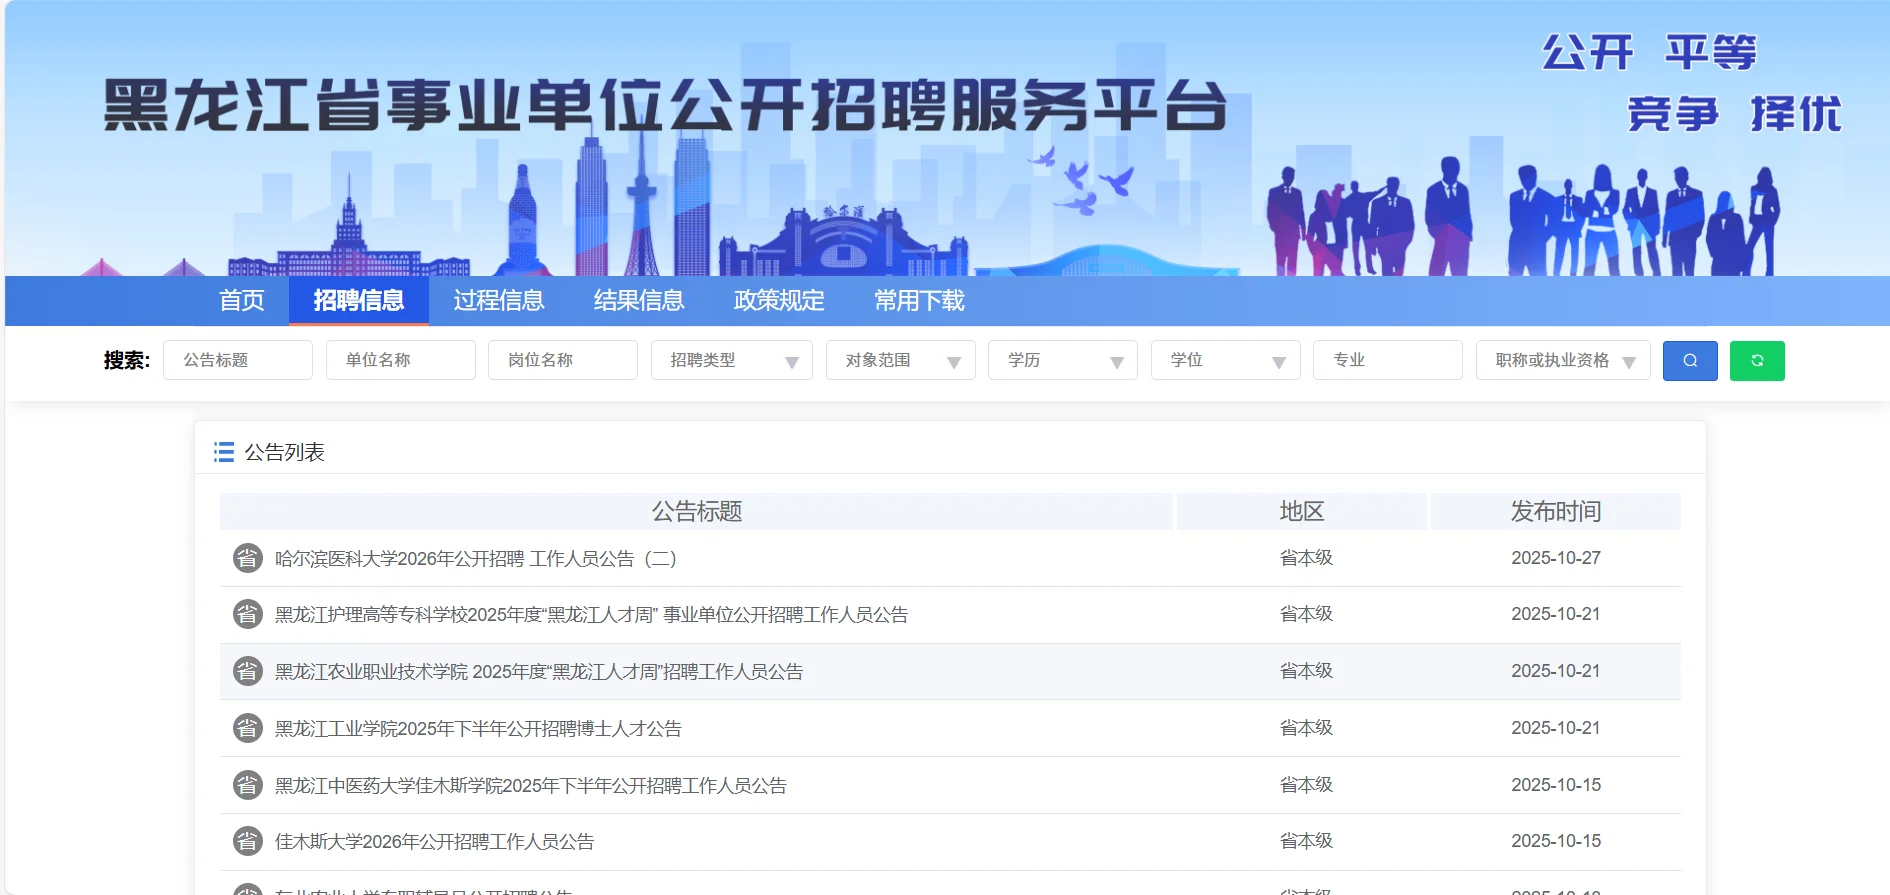Click 省本级 in the 佳木斯大学2026年 row

pos(1306,841)
